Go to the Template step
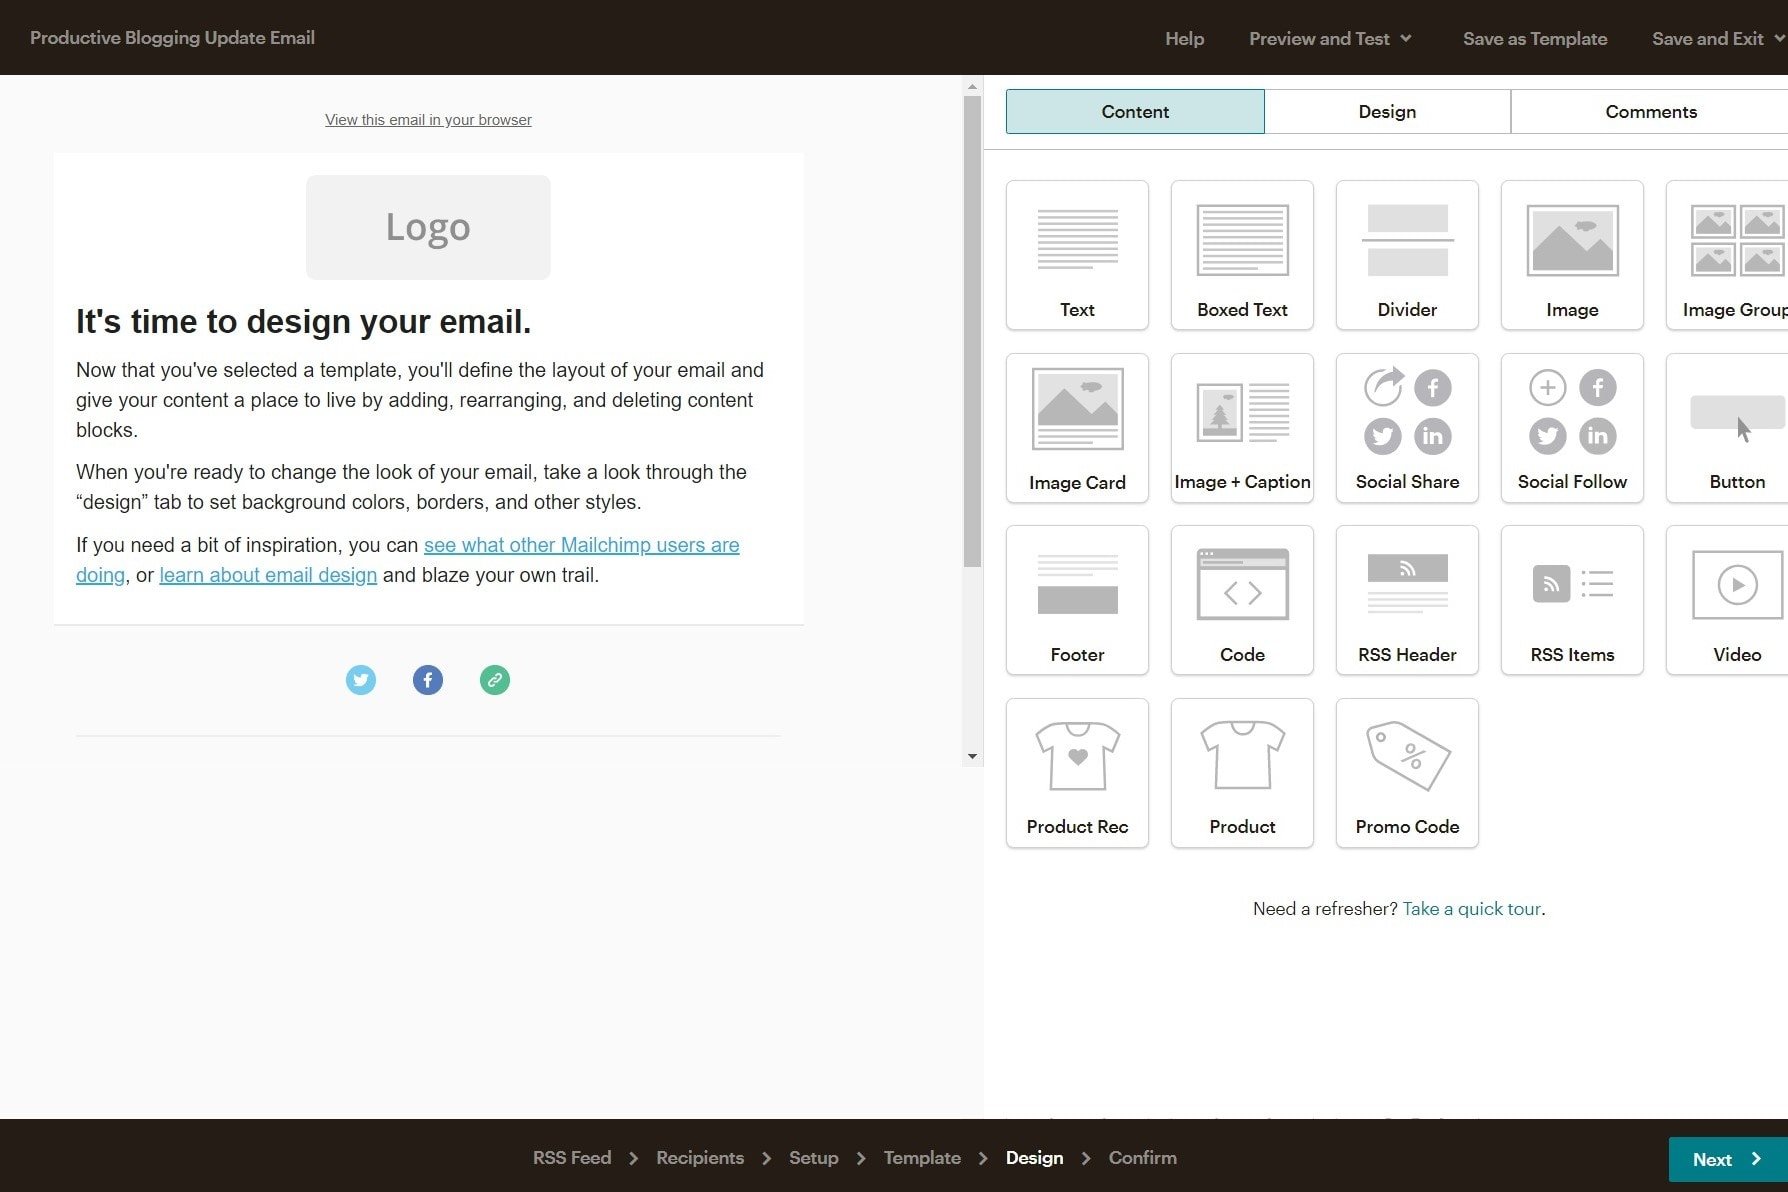This screenshot has width=1788, height=1192. click(922, 1157)
